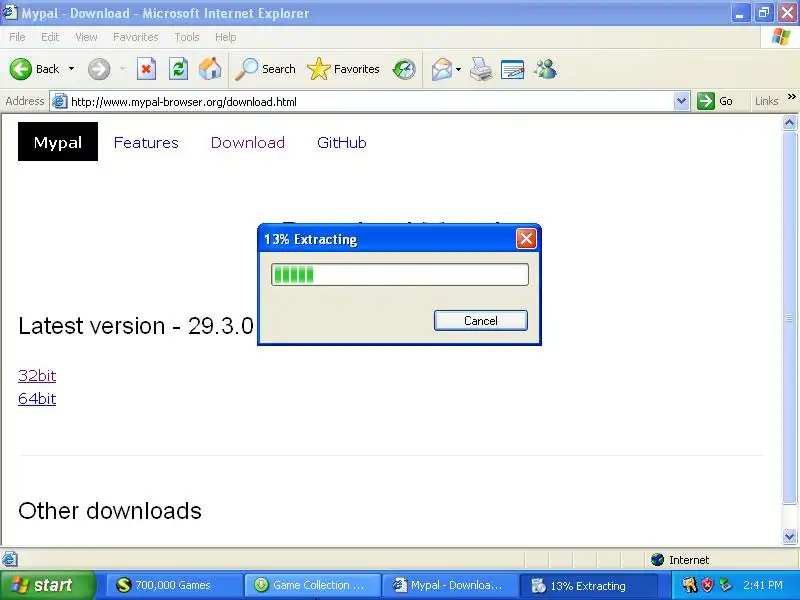The width and height of the screenshot is (800, 600).
Task: Switch to 13% Extracting taskbar item
Action: (588, 585)
